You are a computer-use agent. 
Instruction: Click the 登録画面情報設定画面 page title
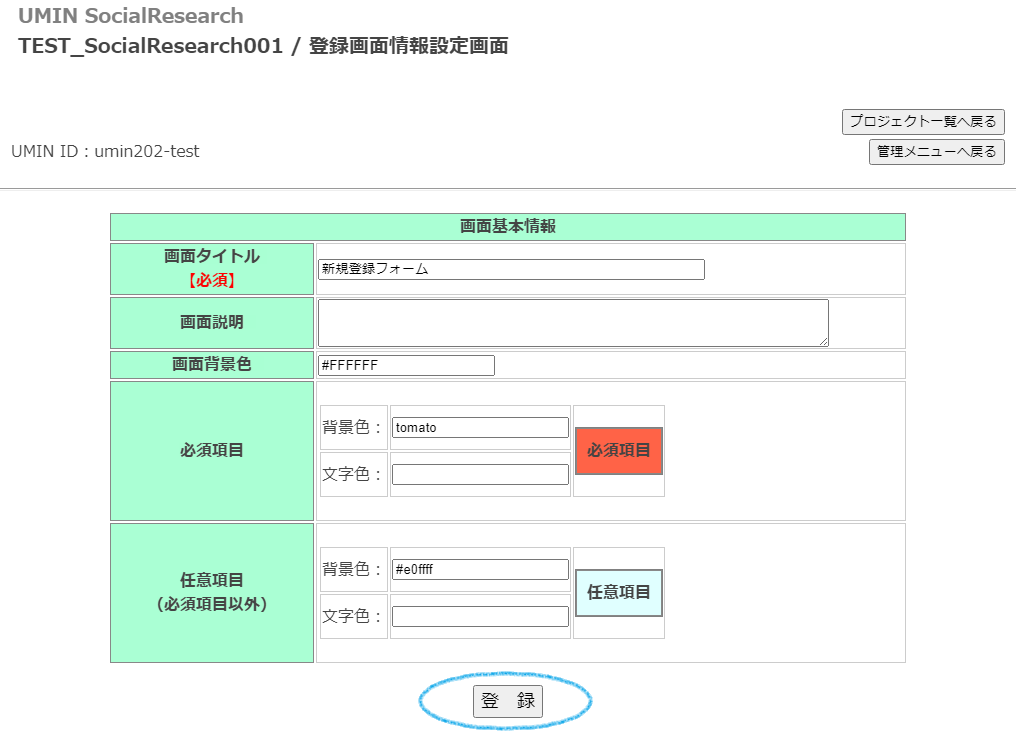pyautogui.click(x=408, y=46)
